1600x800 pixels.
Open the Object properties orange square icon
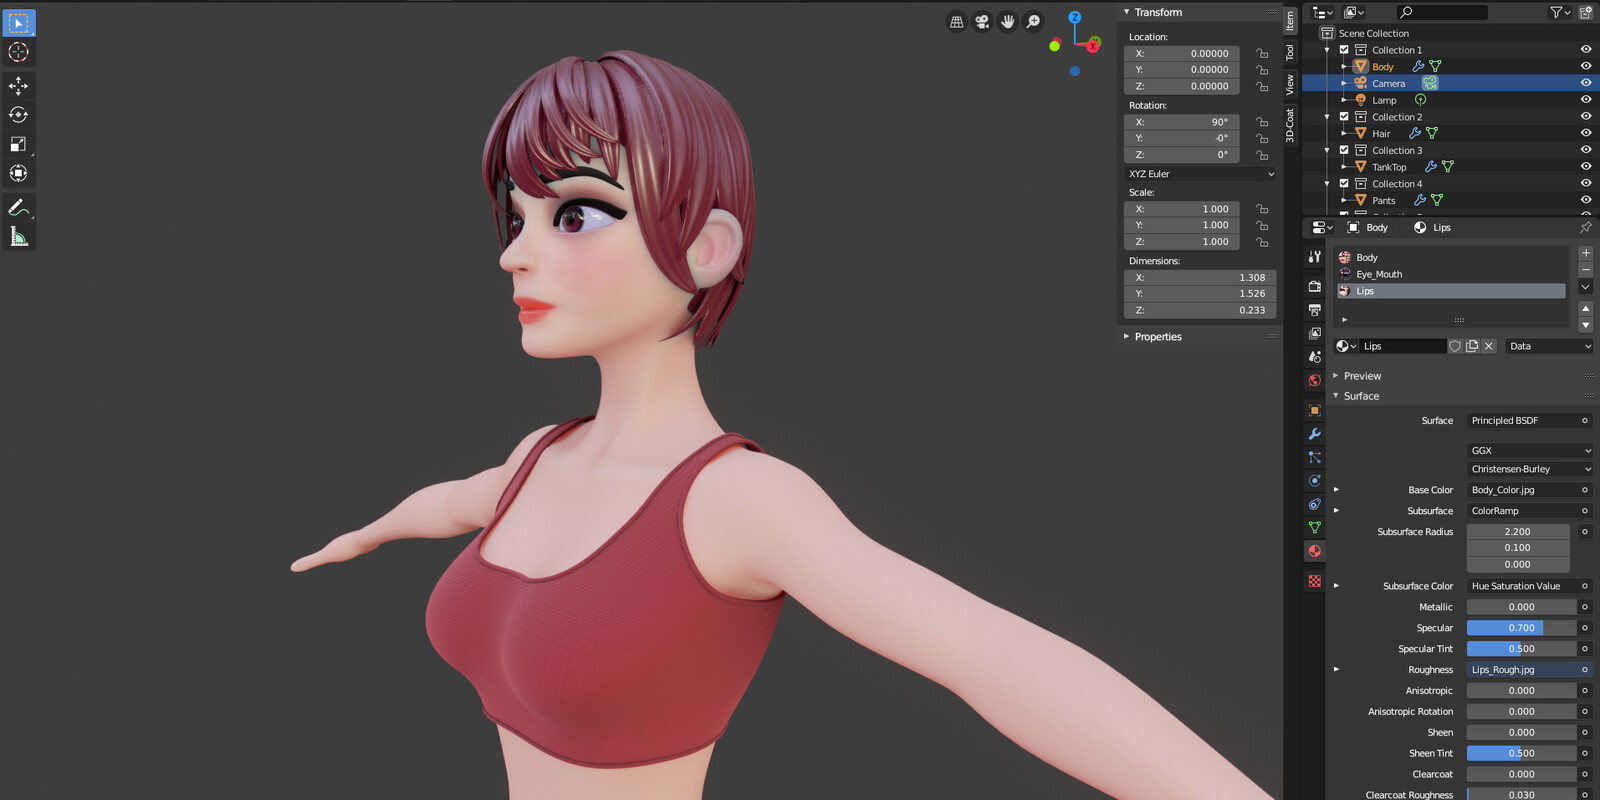(1315, 410)
